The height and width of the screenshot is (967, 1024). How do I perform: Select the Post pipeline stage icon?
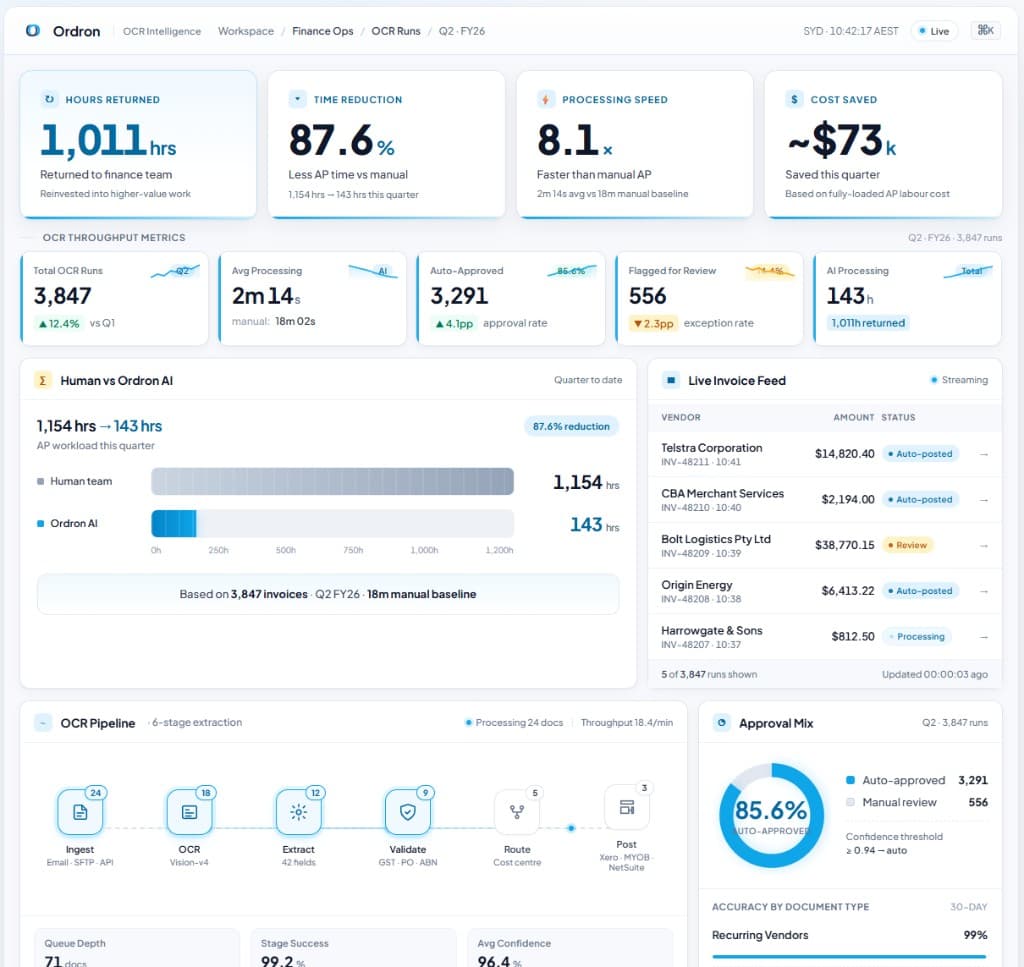626,807
